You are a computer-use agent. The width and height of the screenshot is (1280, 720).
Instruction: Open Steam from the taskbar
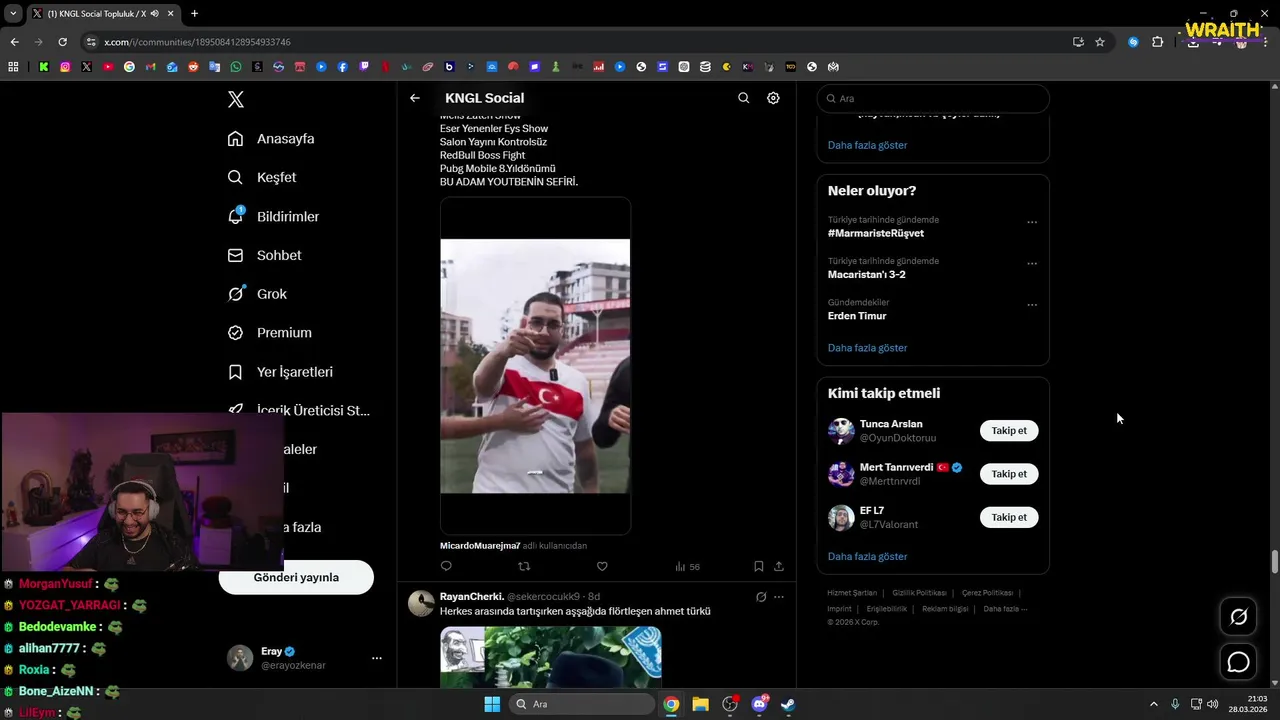pyautogui.click(x=789, y=704)
